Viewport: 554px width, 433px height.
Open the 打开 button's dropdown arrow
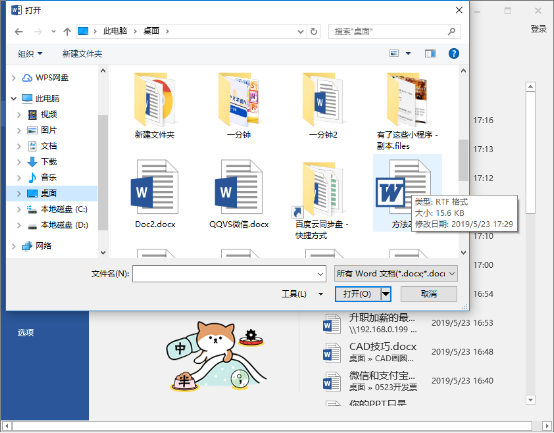click(386, 294)
